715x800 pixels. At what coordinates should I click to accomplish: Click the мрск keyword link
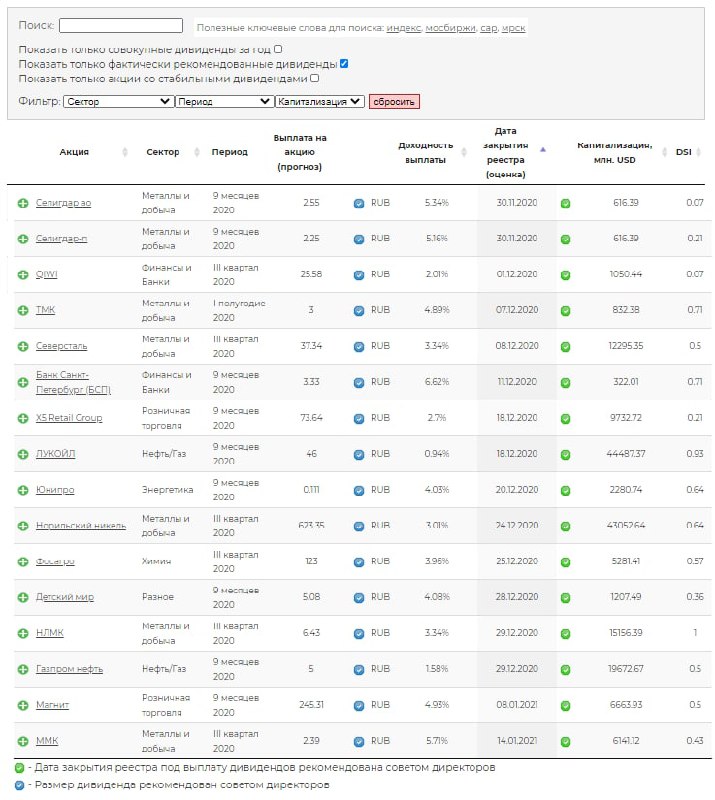point(513,28)
